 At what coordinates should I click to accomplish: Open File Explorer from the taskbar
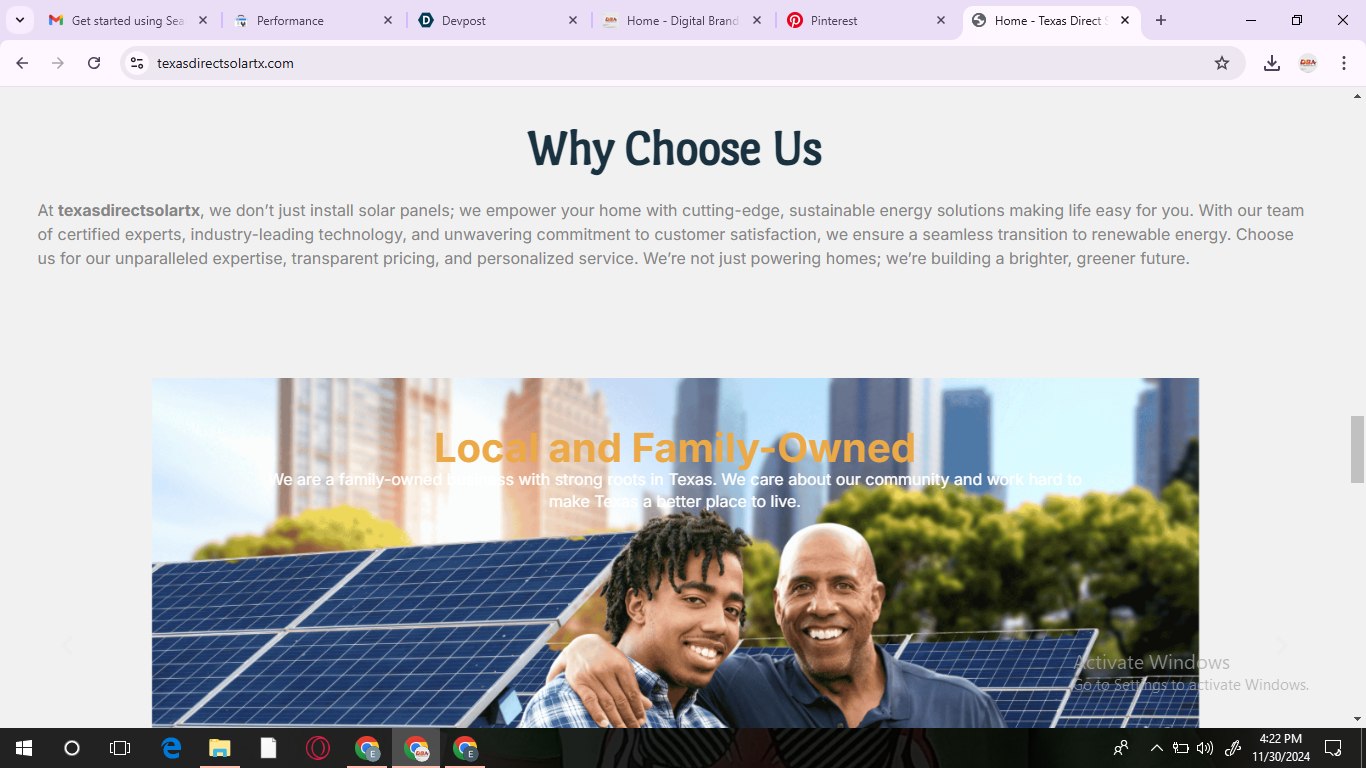220,748
